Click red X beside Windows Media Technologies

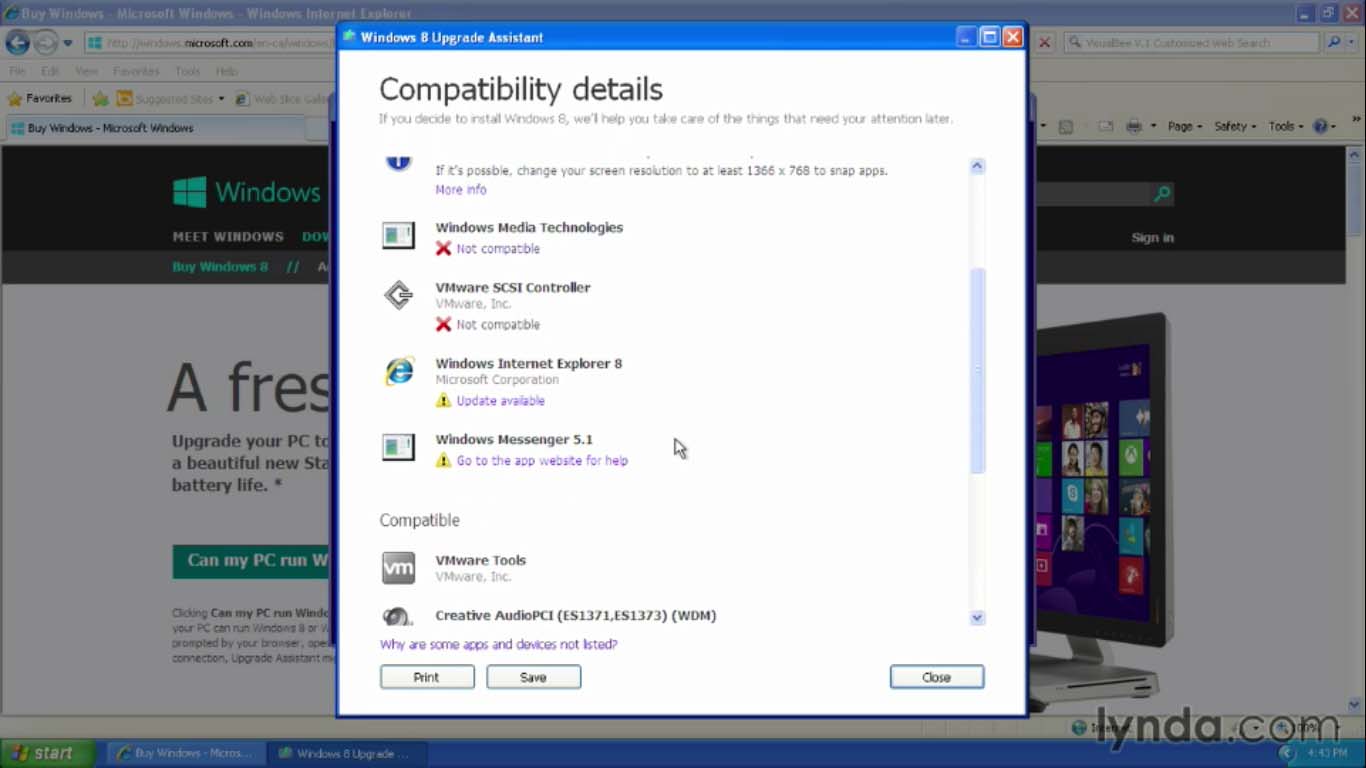click(443, 248)
